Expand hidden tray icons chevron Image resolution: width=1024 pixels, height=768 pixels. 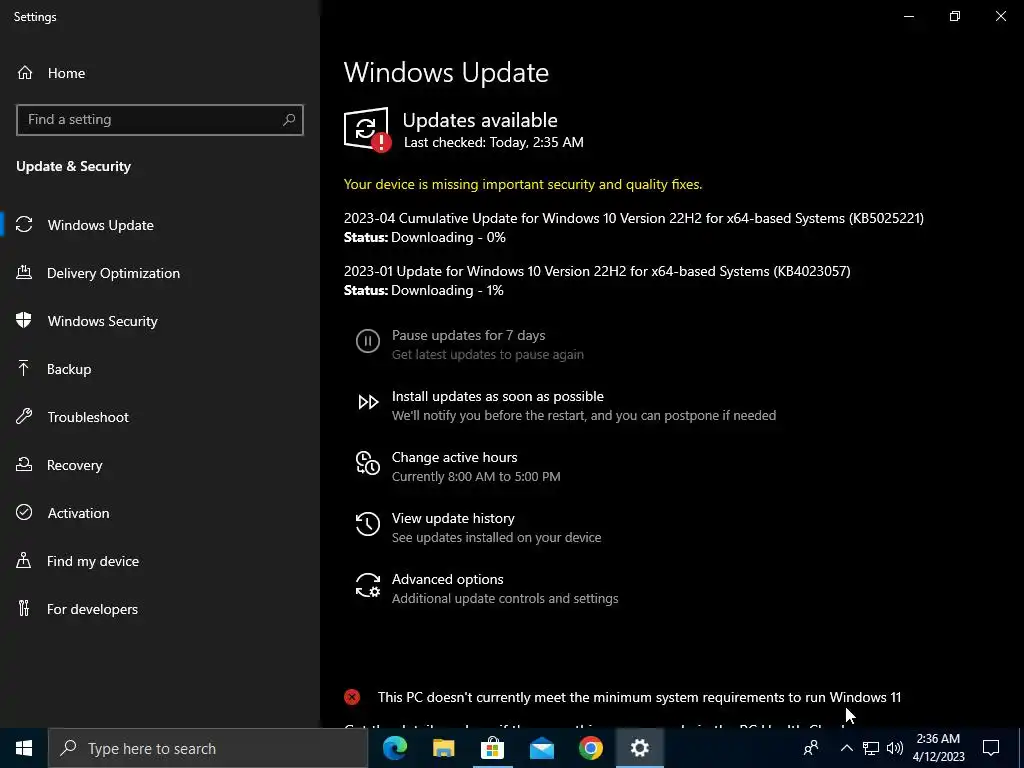pyautogui.click(x=846, y=748)
